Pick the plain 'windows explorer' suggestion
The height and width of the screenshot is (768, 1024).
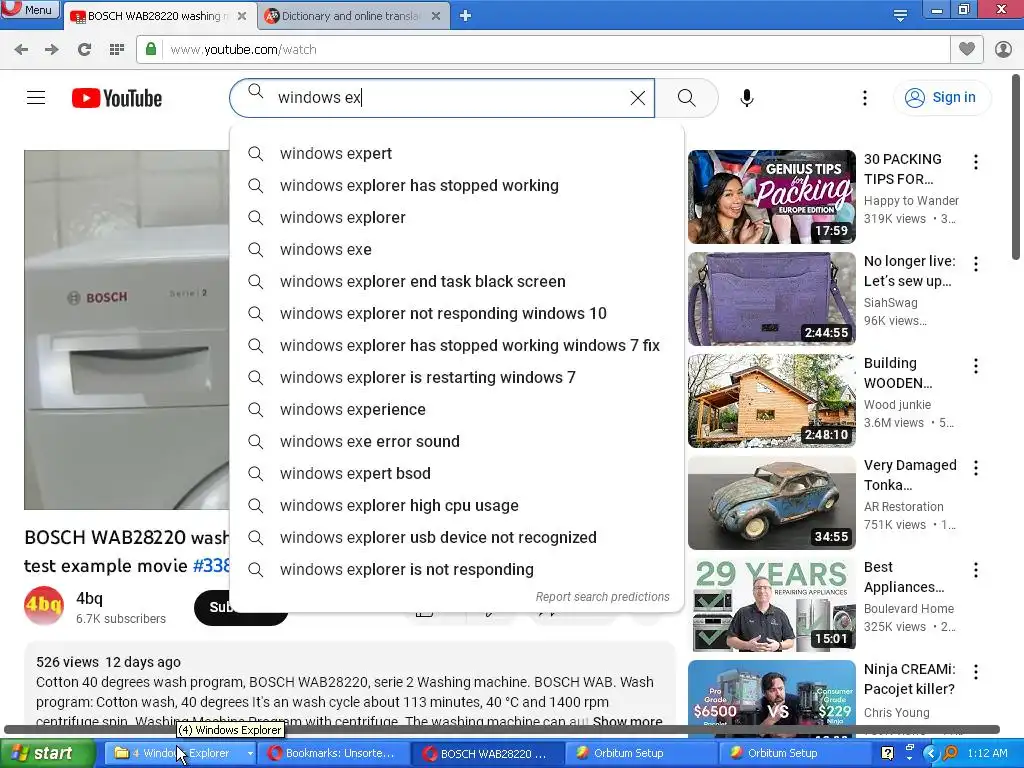coord(456,217)
